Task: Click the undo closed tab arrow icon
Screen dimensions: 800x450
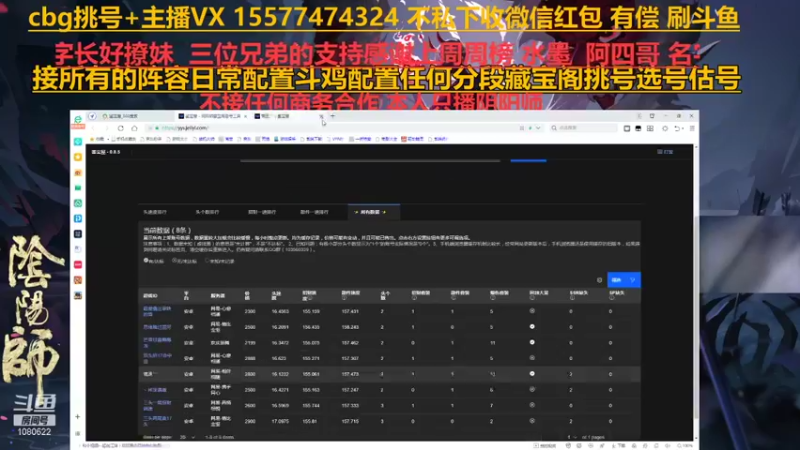Action: (x=677, y=129)
